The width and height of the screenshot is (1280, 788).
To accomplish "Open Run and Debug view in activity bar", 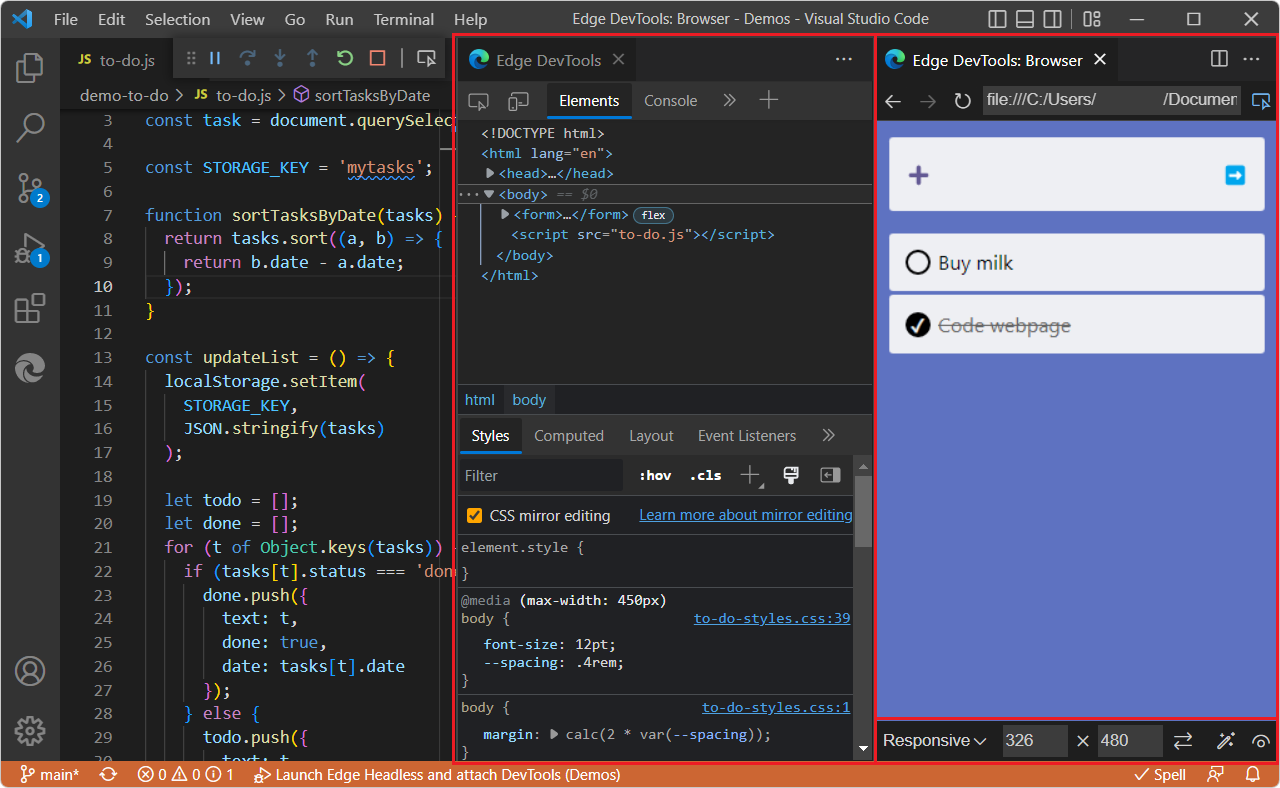I will (x=30, y=249).
